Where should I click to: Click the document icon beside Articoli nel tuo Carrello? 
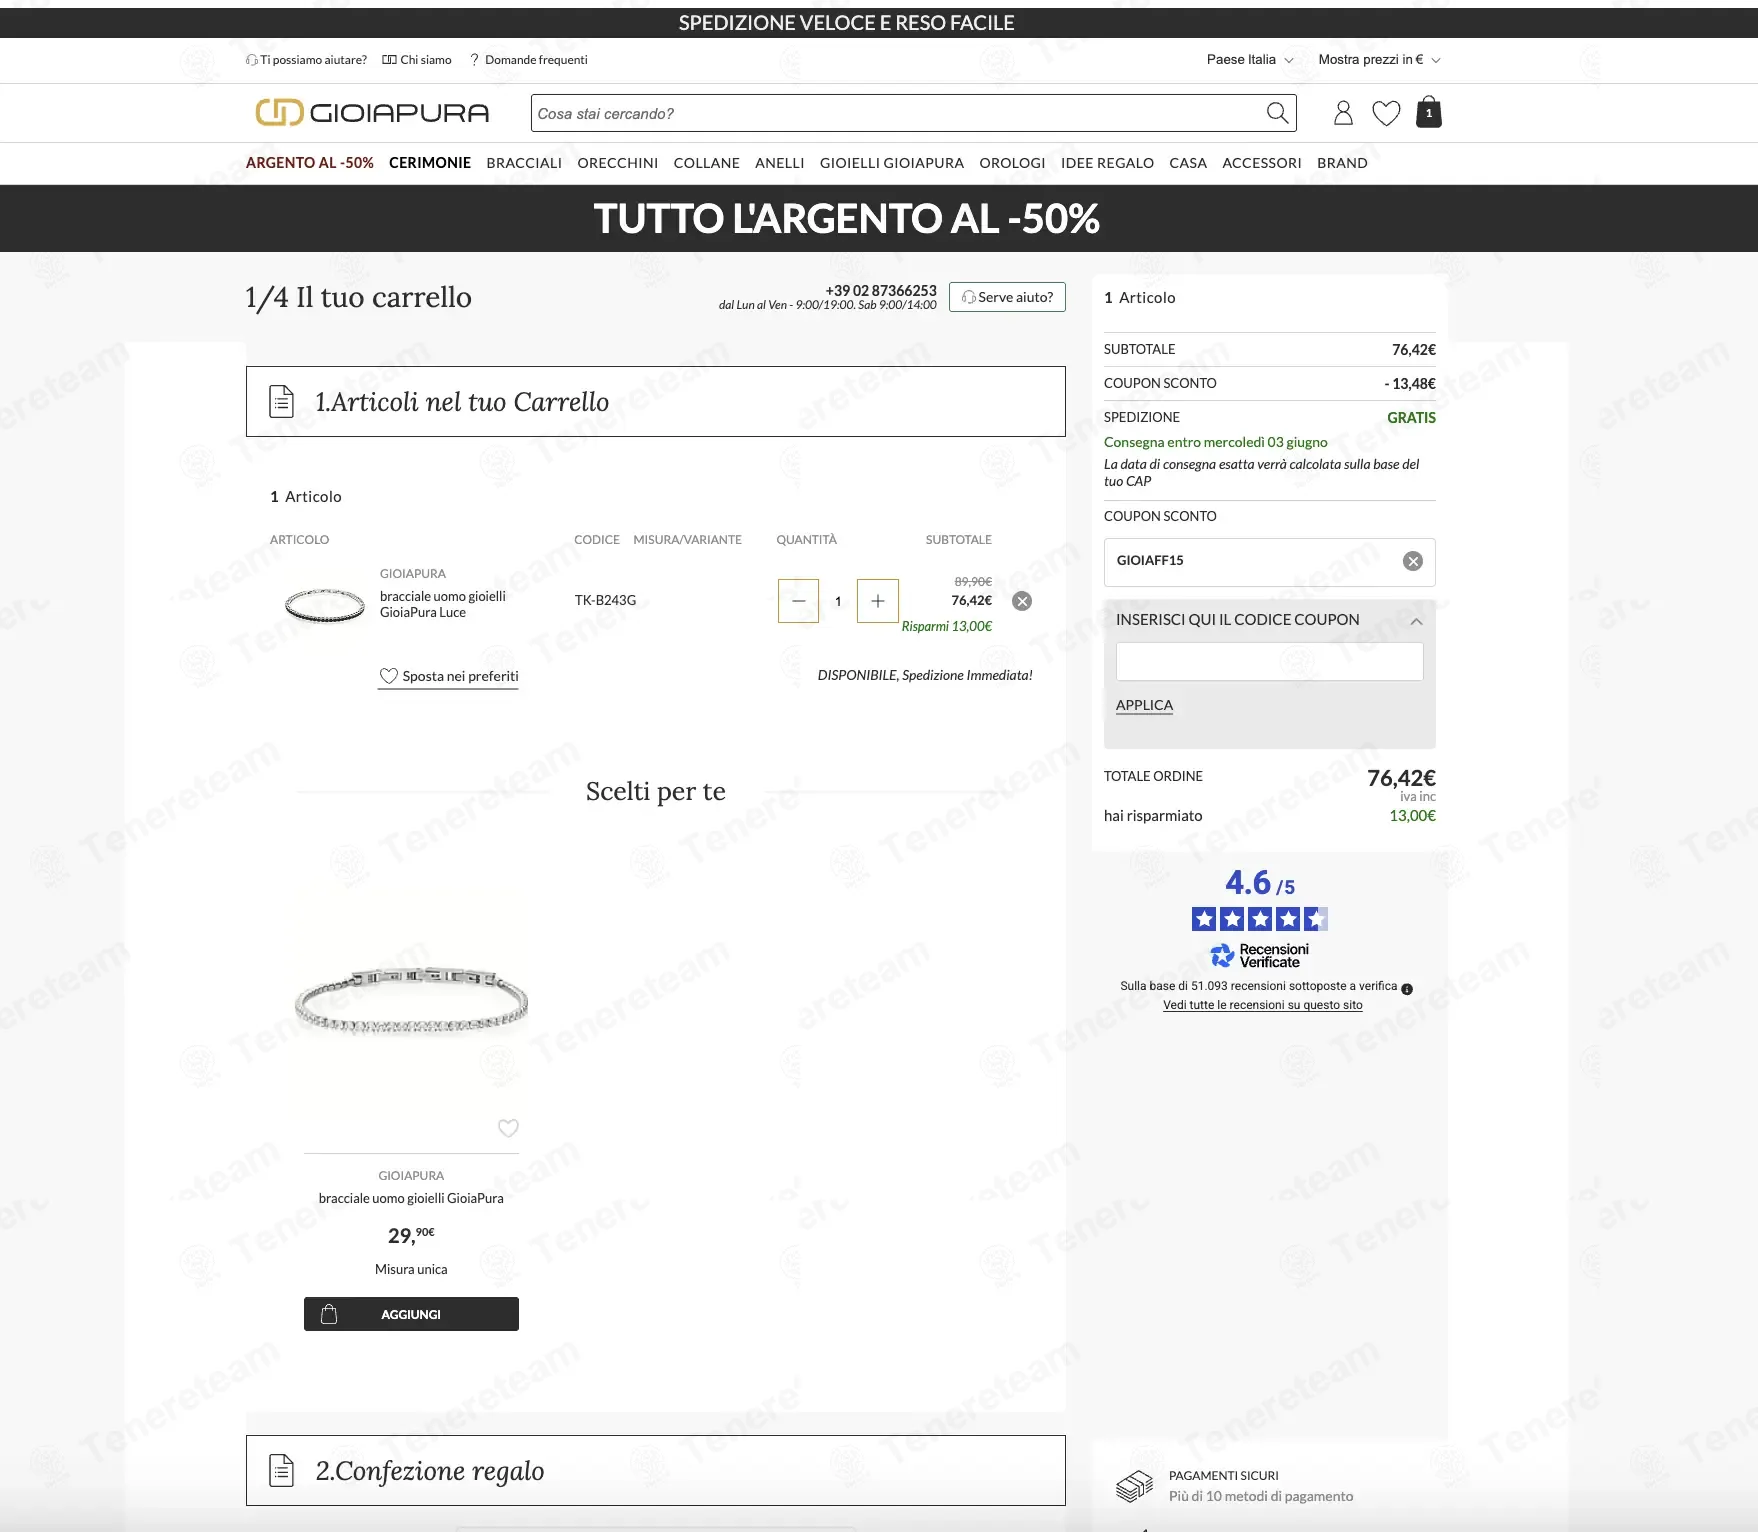coord(282,401)
